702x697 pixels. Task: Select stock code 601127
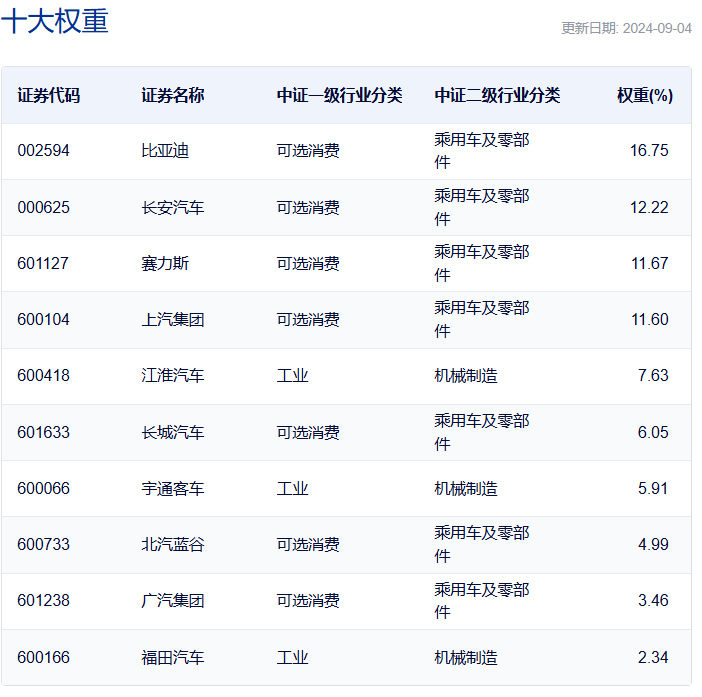point(43,263)
